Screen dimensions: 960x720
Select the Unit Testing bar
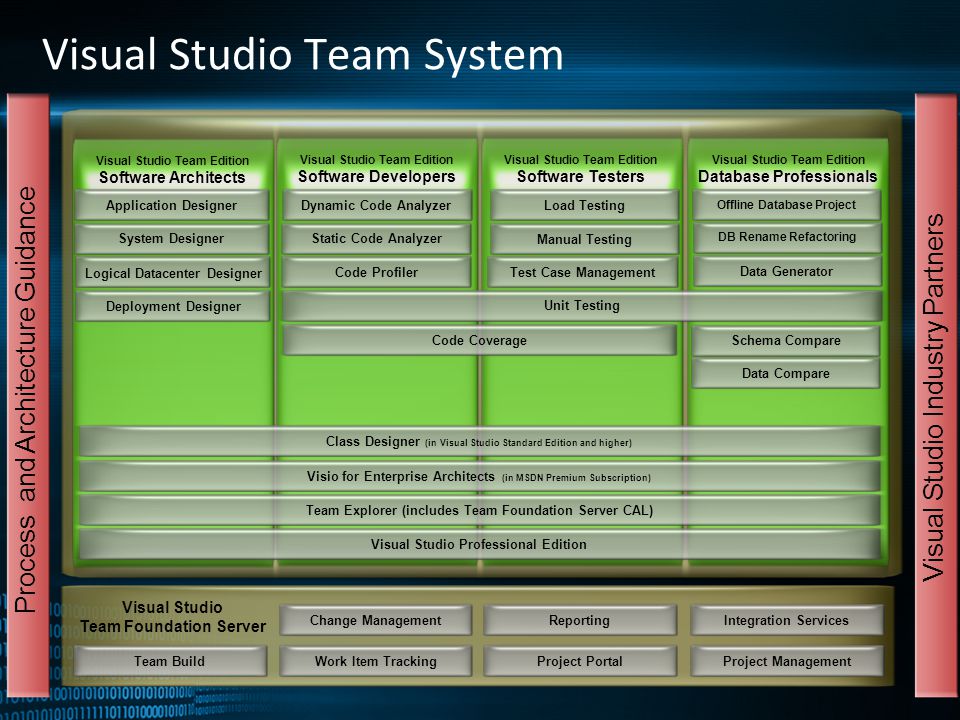click(582, 306)
